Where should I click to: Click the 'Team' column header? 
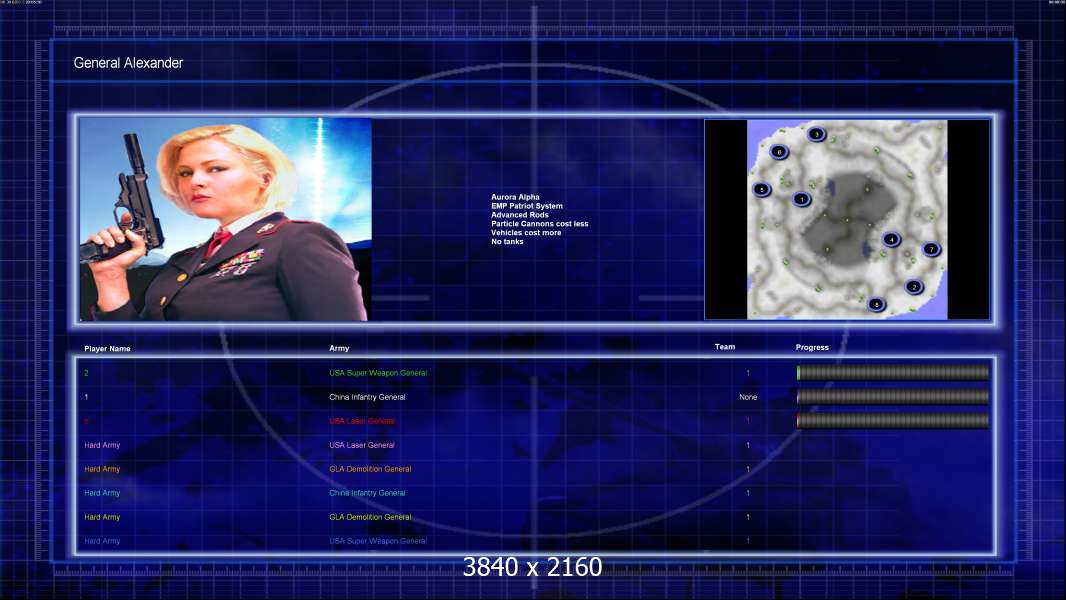pos(725,347)
